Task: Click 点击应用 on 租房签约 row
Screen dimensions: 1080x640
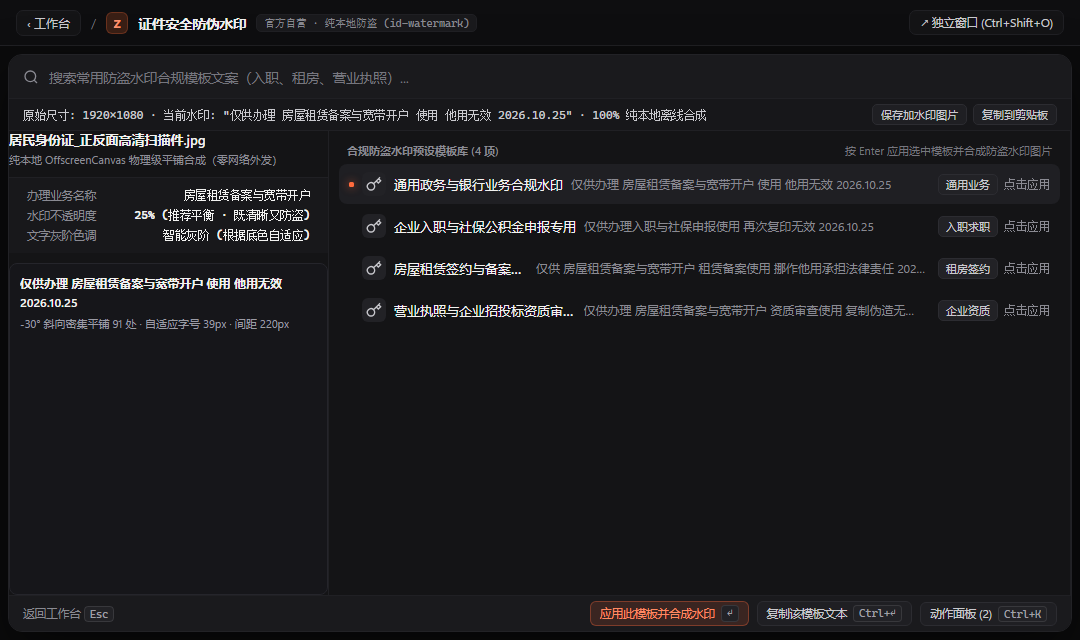Action: (1026, 269)
